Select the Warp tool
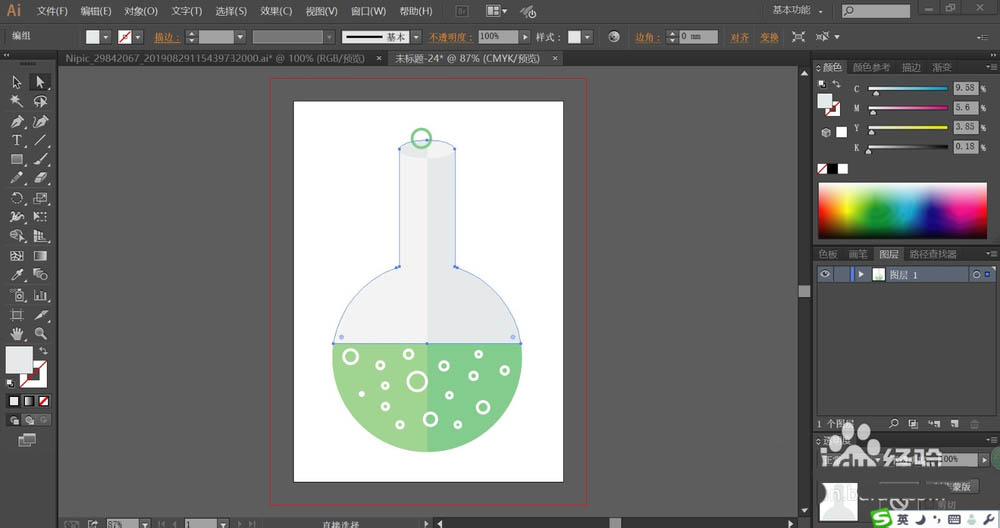The height and width of the screenshot is (528, 1000). [x=17, y=217]
